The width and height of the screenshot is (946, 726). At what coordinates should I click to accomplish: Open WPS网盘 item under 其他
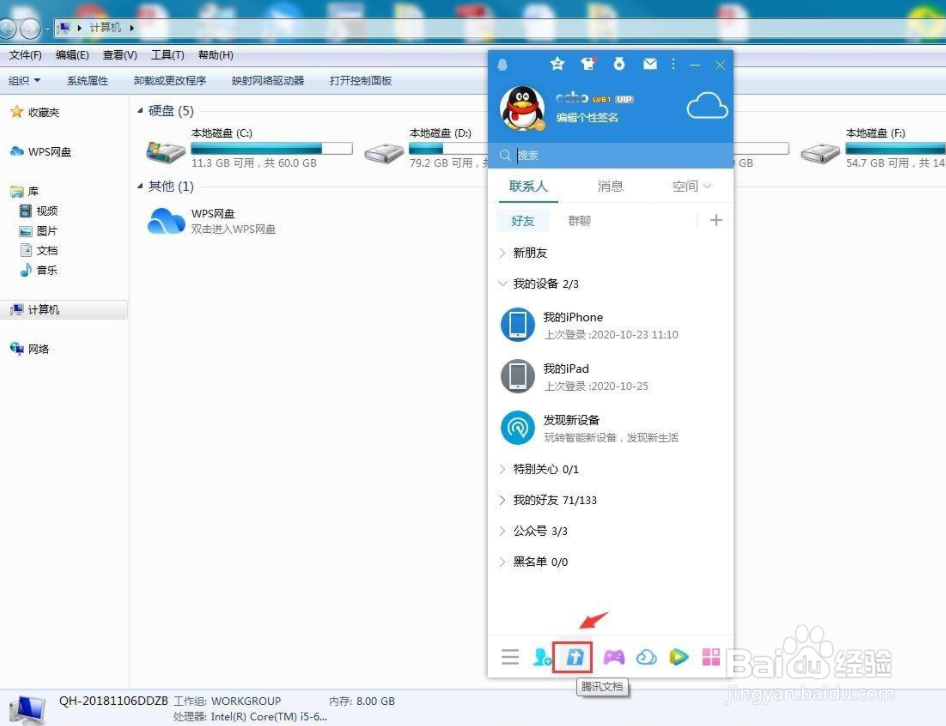click(x=212, y=221)
